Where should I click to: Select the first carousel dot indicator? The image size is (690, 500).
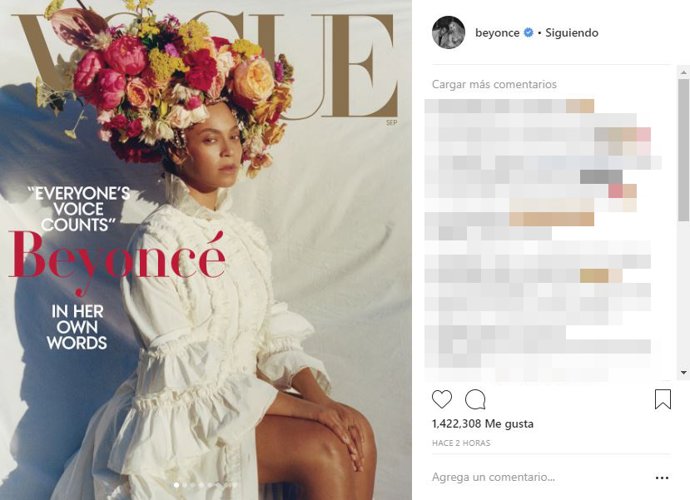click(x=176, y=485)
